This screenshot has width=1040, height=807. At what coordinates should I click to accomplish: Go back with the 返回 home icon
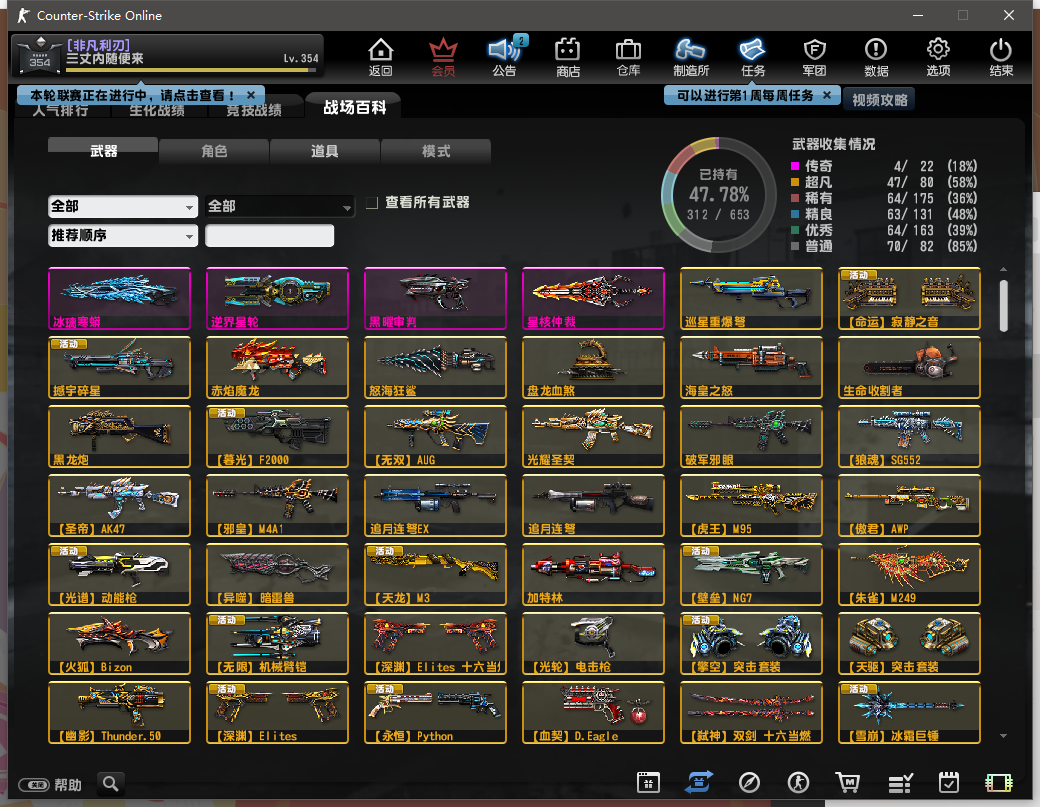point(381,57)
